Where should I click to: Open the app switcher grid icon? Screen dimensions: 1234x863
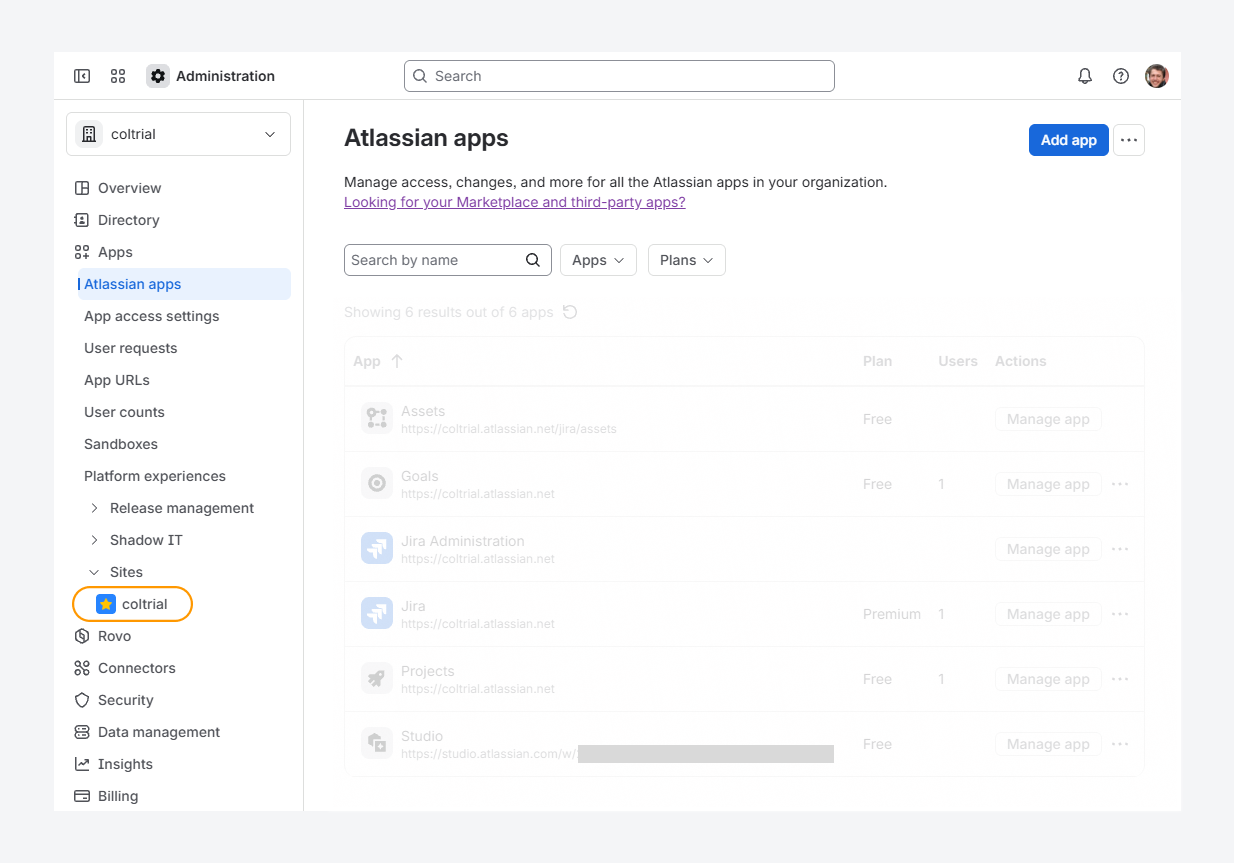[x=118, y=76]
